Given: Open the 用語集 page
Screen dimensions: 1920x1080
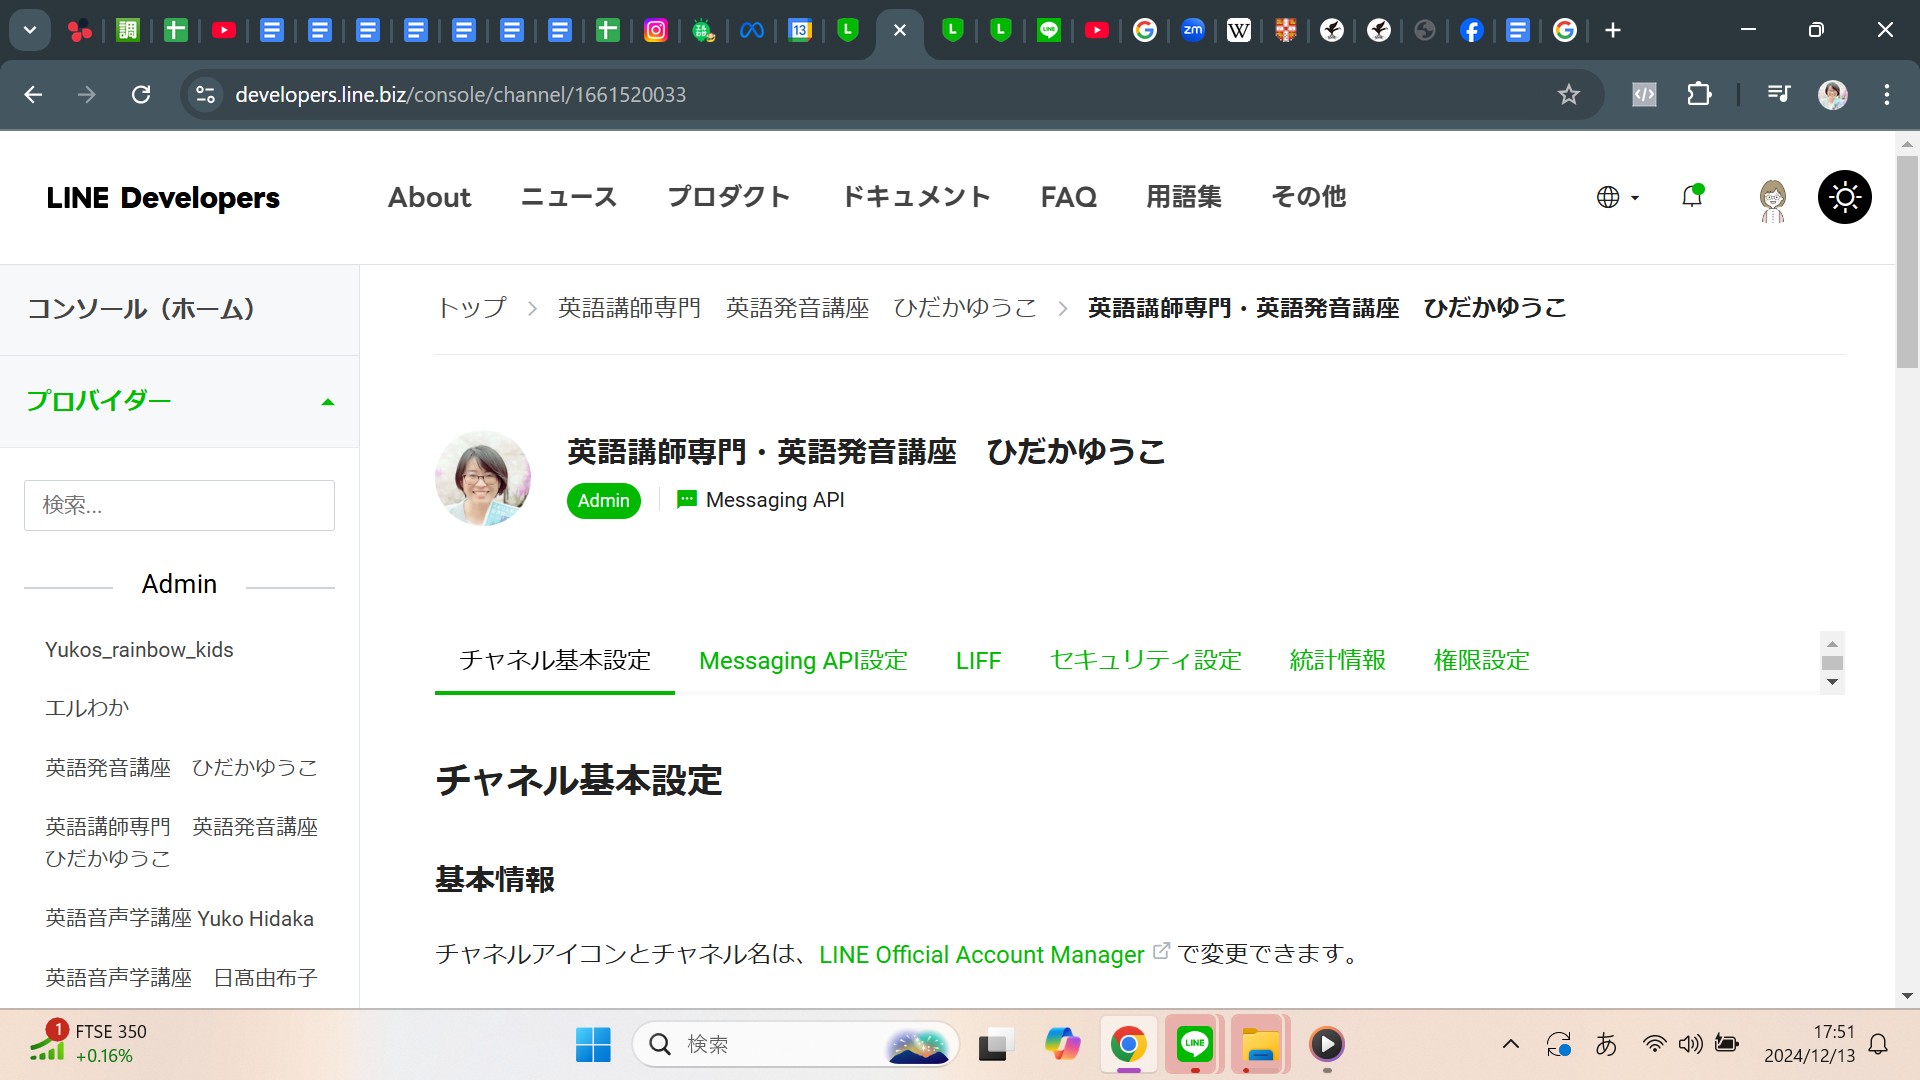Looking at the screenshot, I should [x=1184, y=197].
